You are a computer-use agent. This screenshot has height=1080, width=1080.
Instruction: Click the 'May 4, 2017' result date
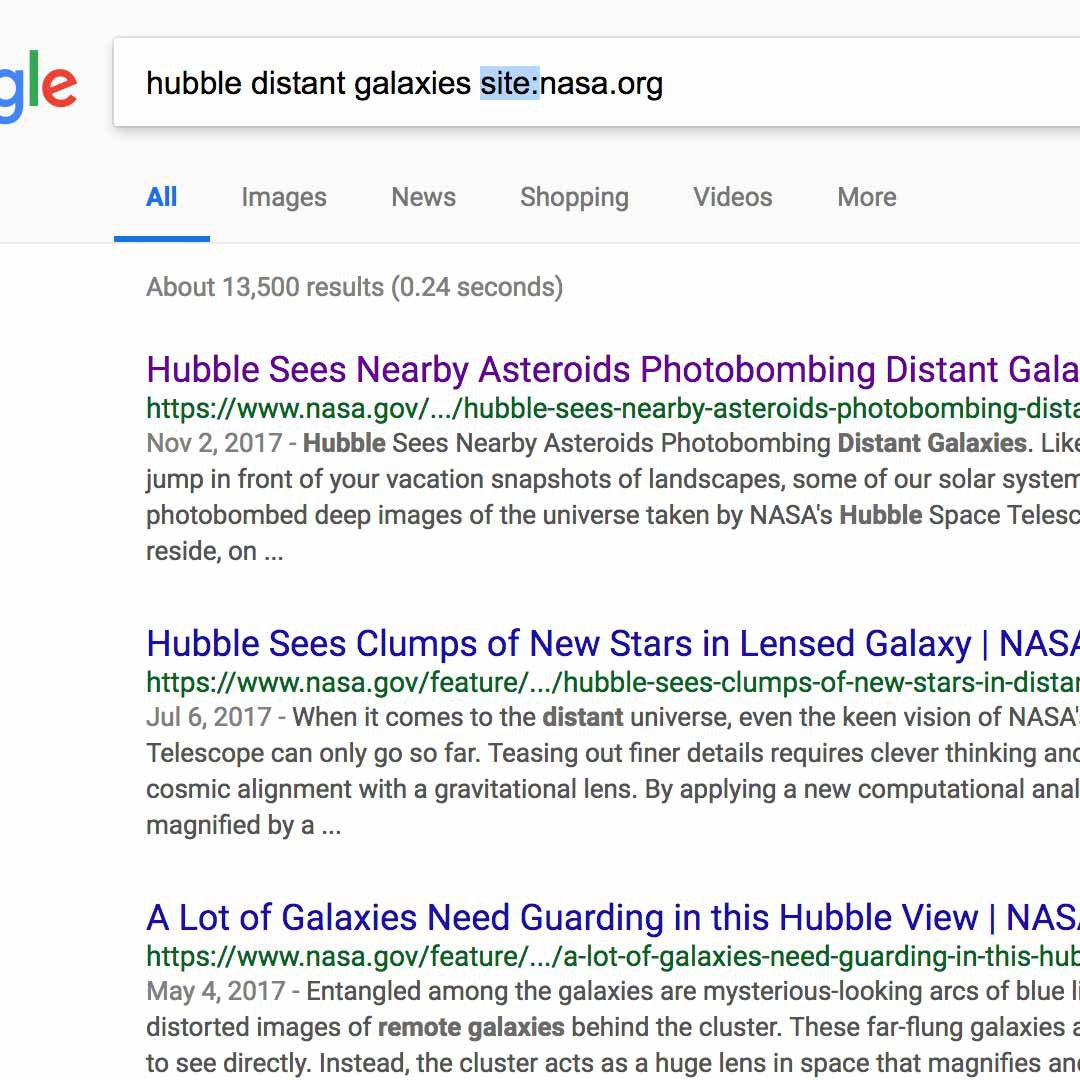[x=216, y=991]
